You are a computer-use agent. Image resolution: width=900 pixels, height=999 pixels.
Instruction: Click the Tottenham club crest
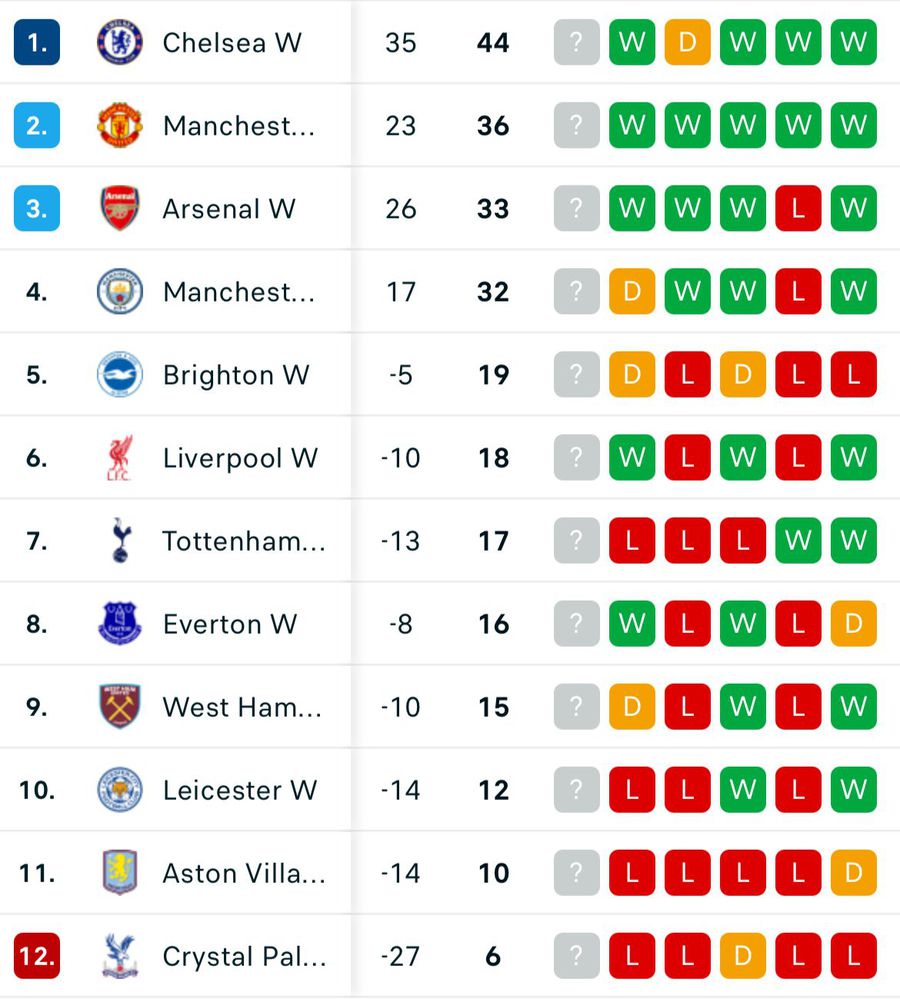coord(120,541)
